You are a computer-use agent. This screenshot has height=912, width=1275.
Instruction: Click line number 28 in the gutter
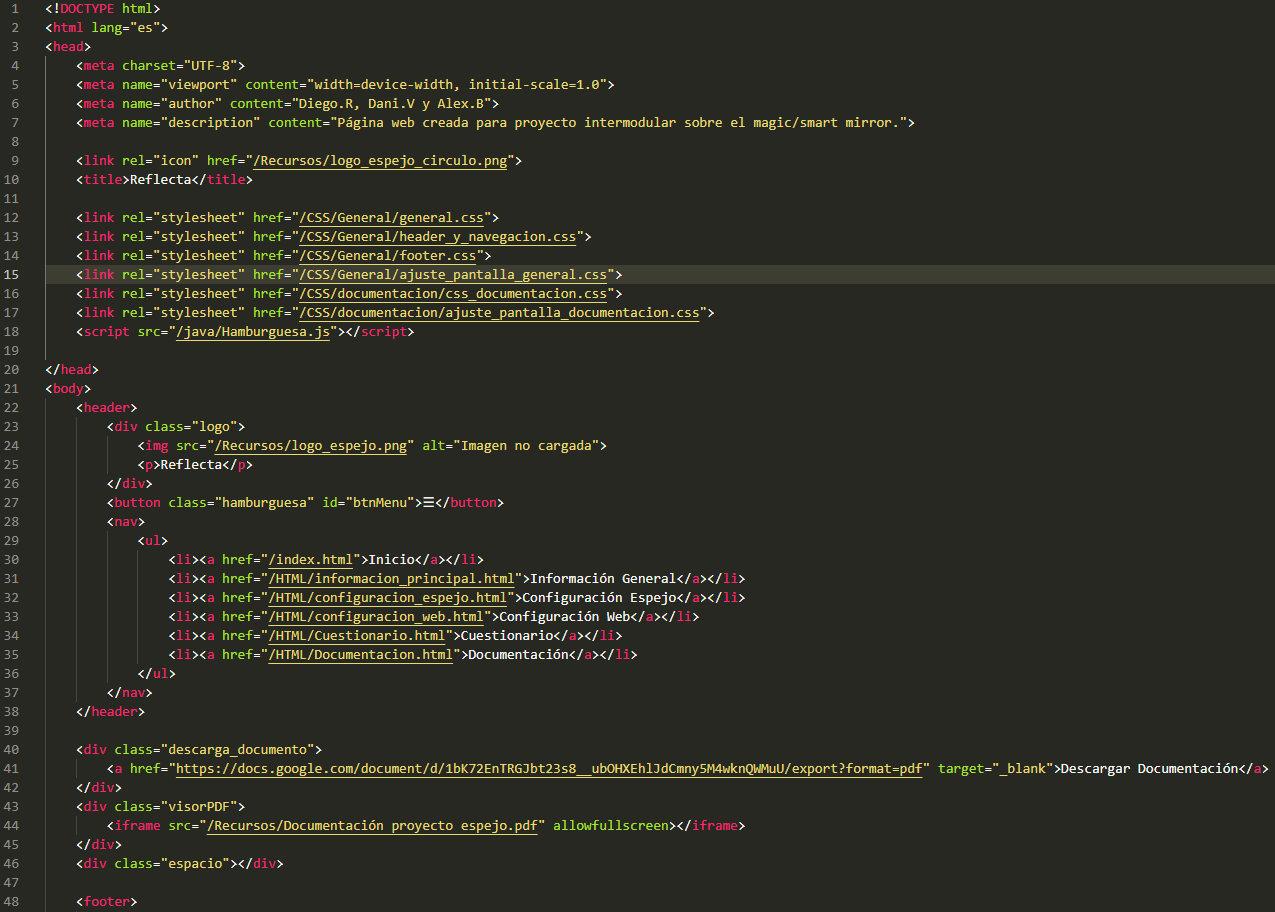click(12, 521)
